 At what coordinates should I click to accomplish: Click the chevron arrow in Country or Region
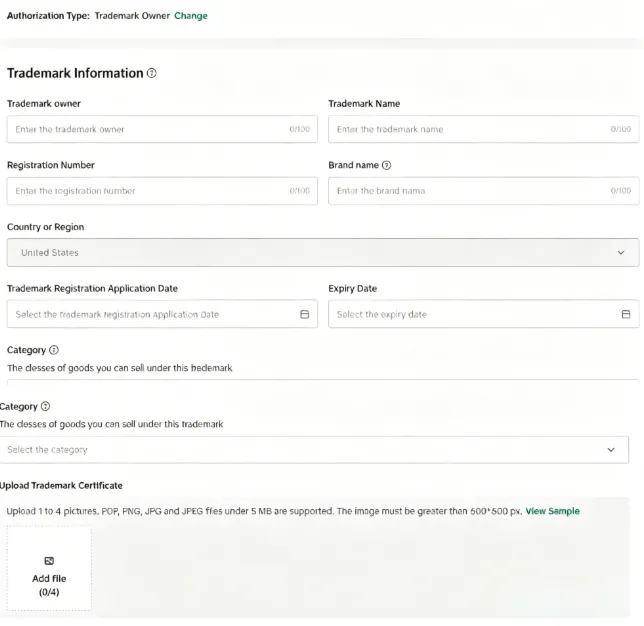click(x=620, y=253)
